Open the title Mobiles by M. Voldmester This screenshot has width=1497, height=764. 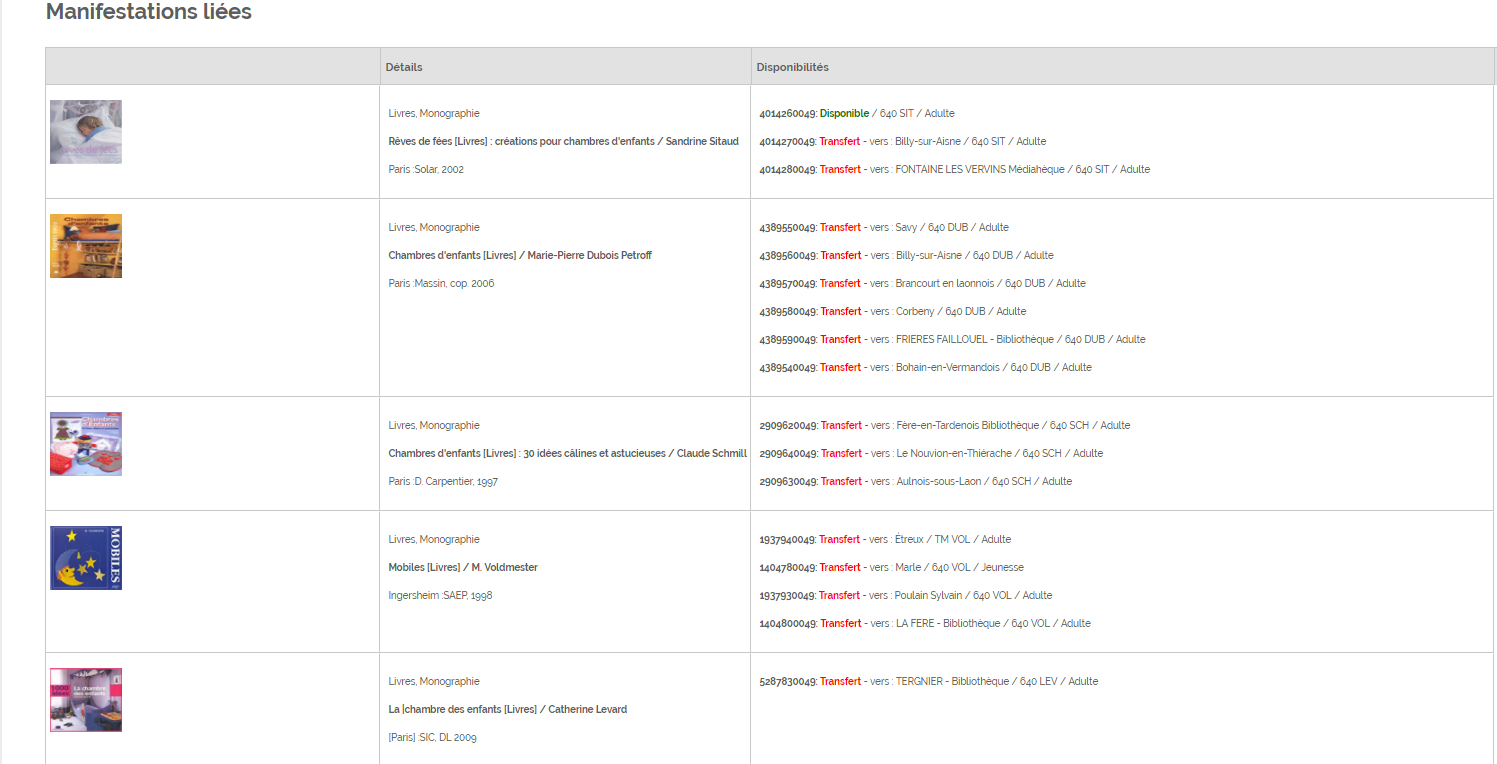click(463, 567)
